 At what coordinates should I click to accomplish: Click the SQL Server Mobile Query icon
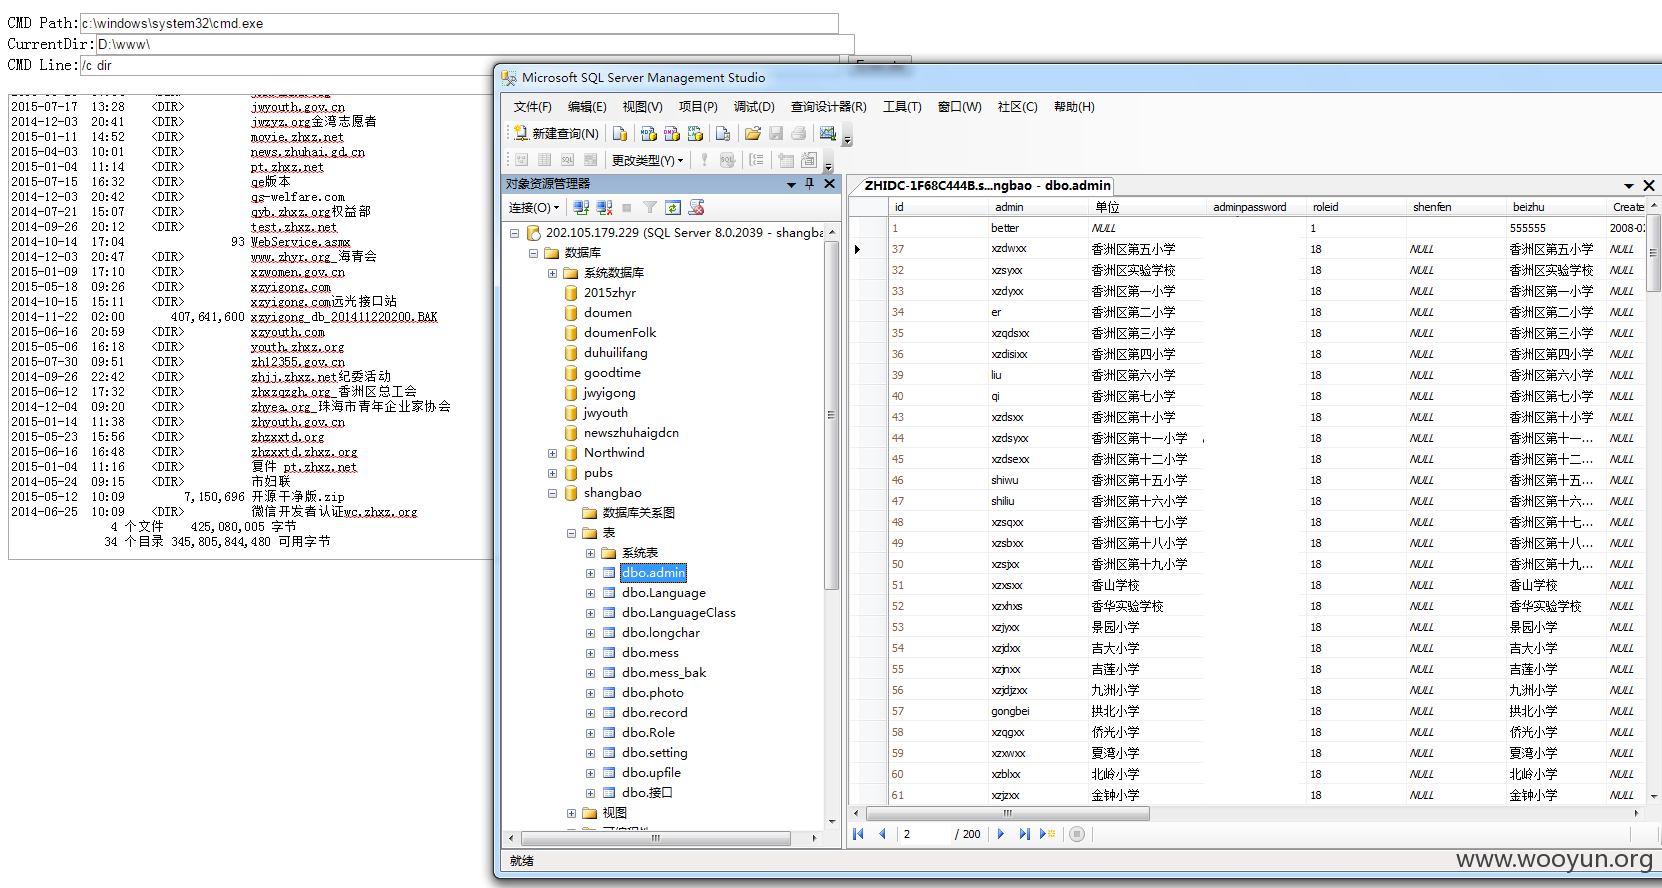point(723,133)
